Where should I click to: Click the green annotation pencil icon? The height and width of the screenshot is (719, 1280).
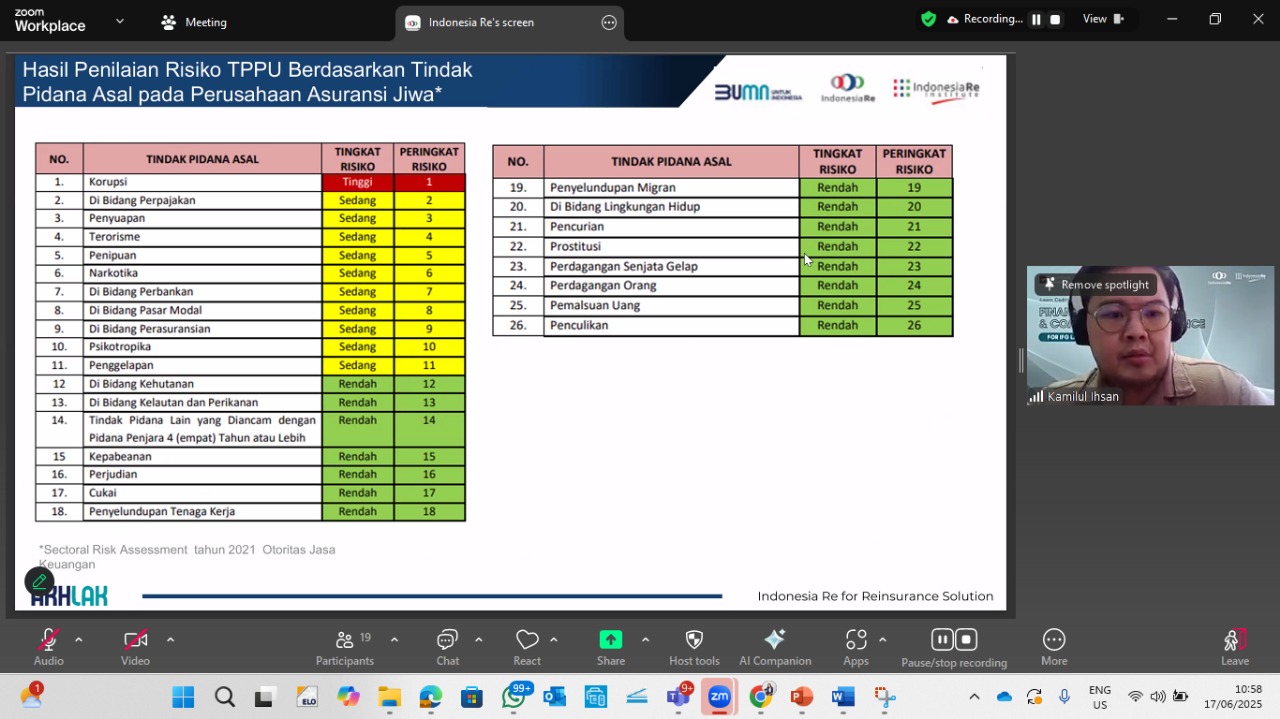[x=39, y=581]
